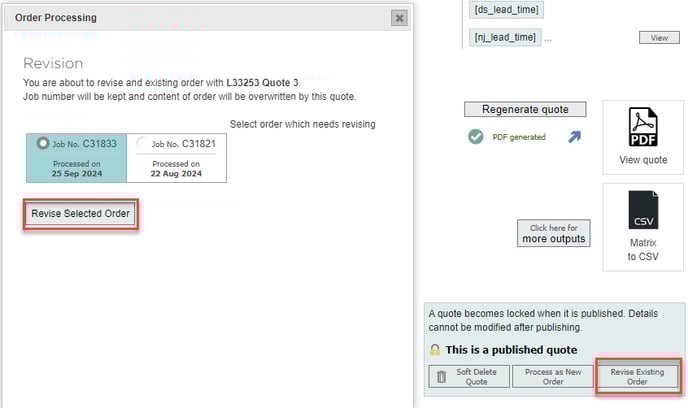This screenshot has height=408, width=688.
Task: Select Job No. C31833 radio button
Action: 43,144
